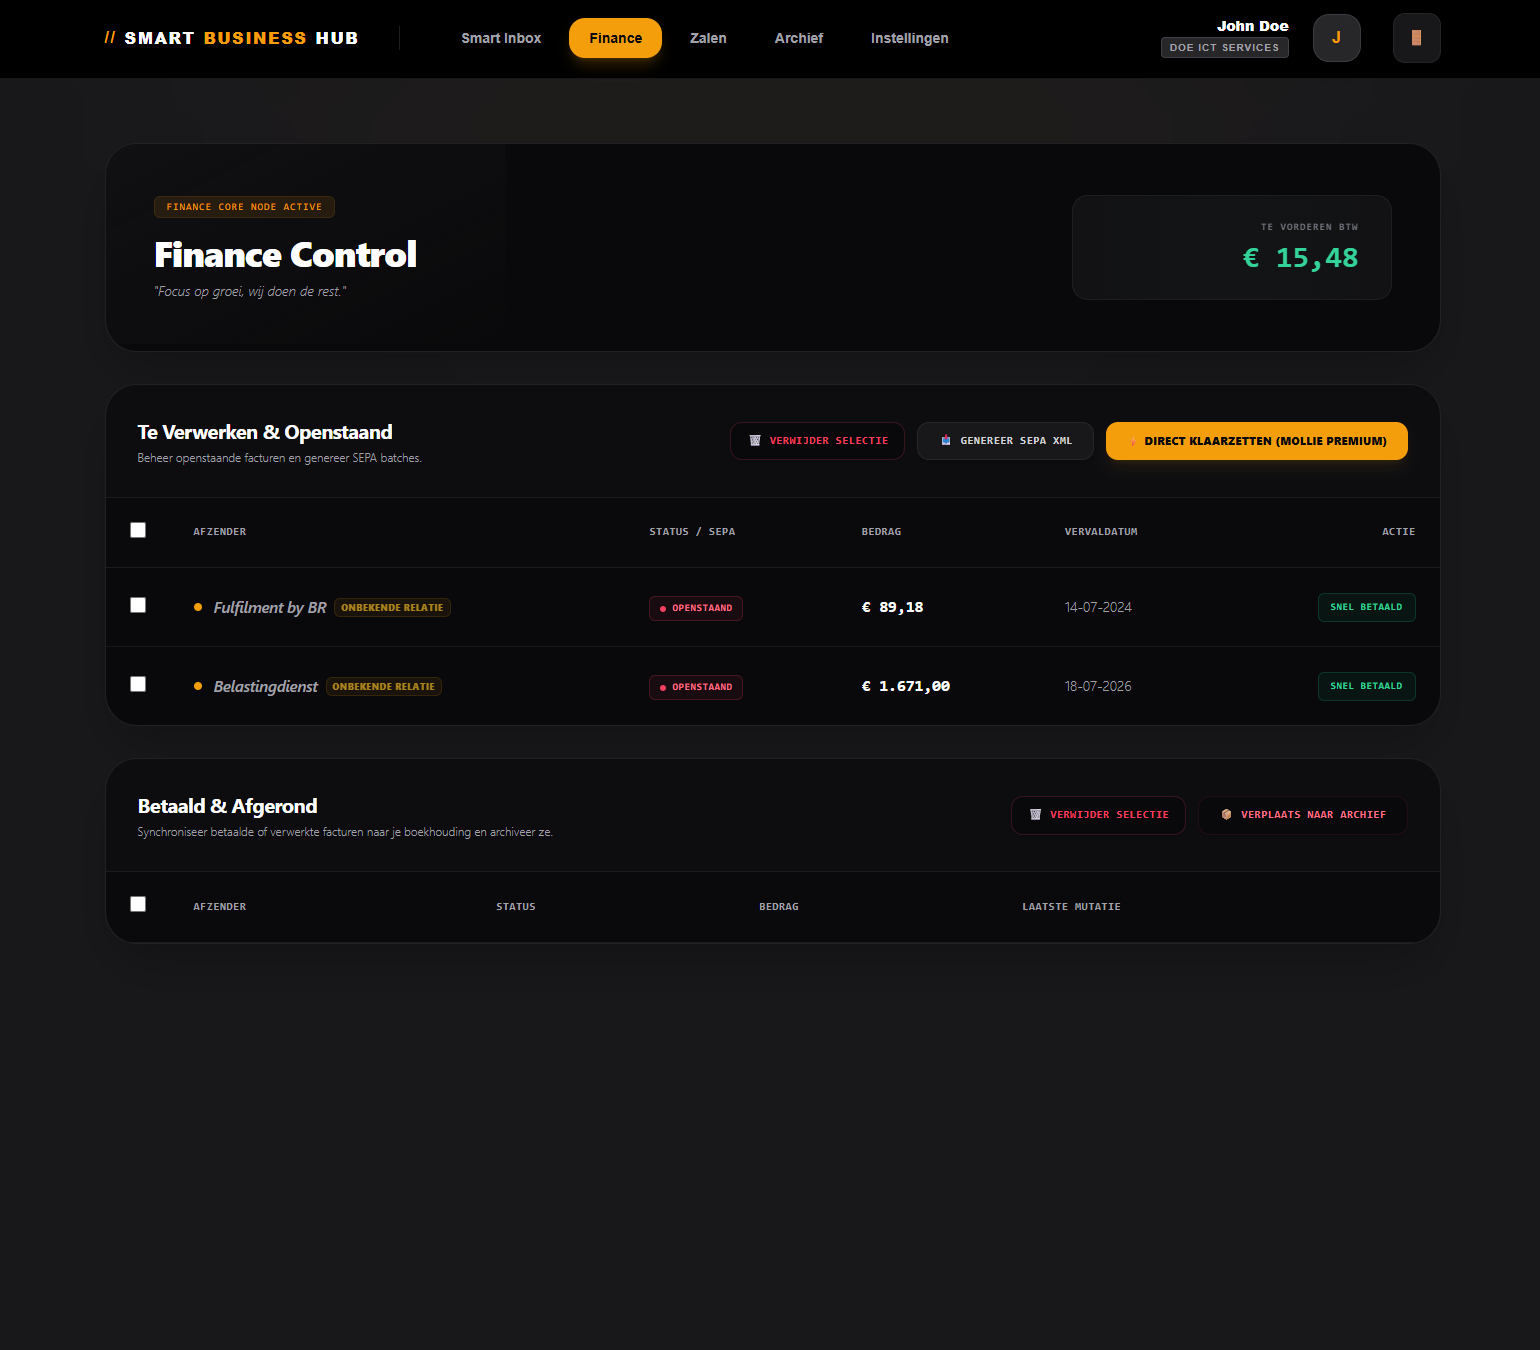Screen dimensions: 1540x1350
Task: Click Bedrag header in Betaald & Afgerond table
Action: click(779, 907)
